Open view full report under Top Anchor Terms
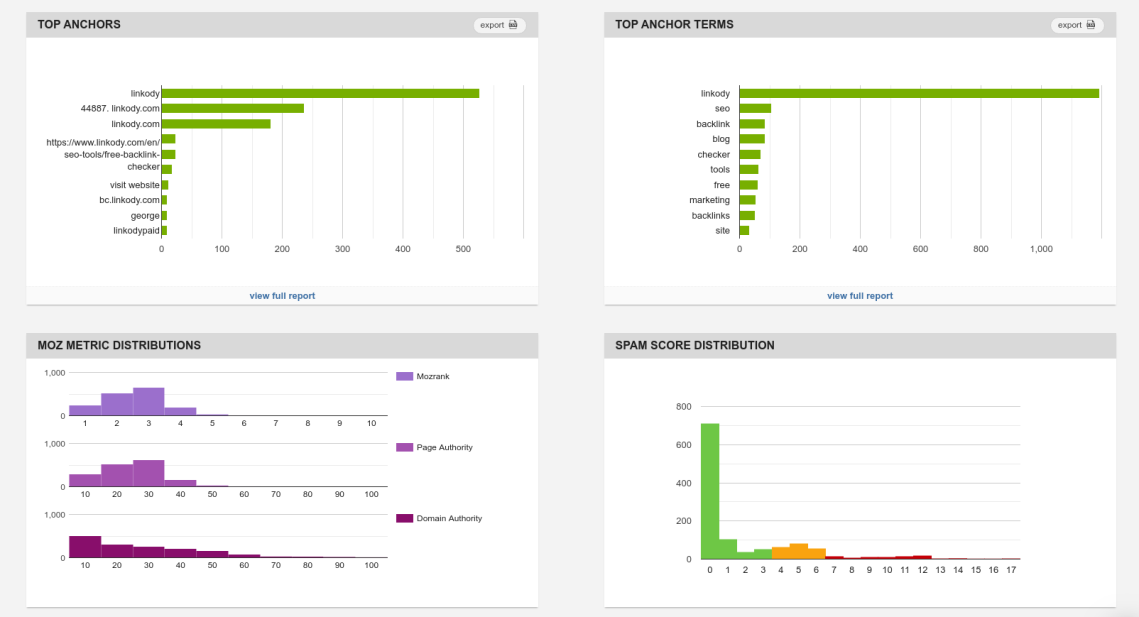1139x617 pixels. (859, 295)
